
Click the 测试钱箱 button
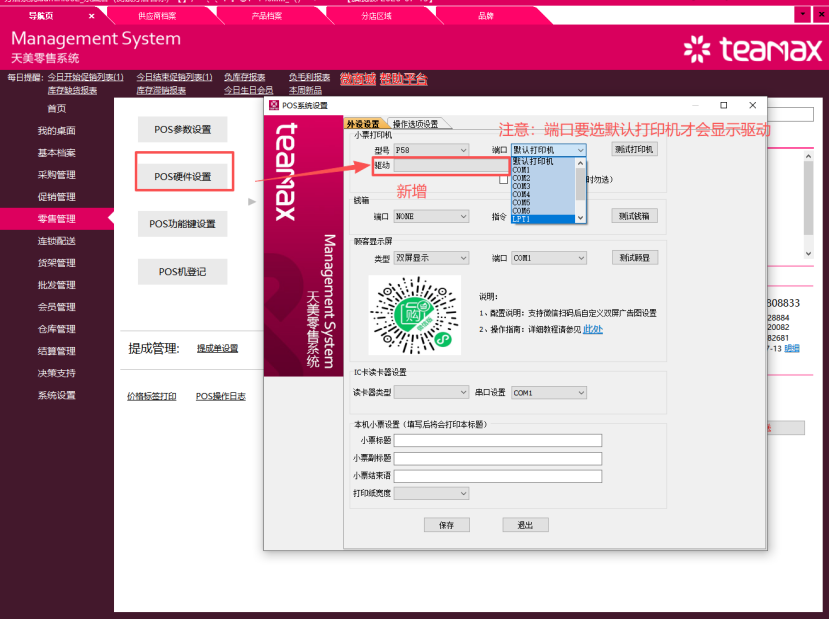tap(634, 216)
